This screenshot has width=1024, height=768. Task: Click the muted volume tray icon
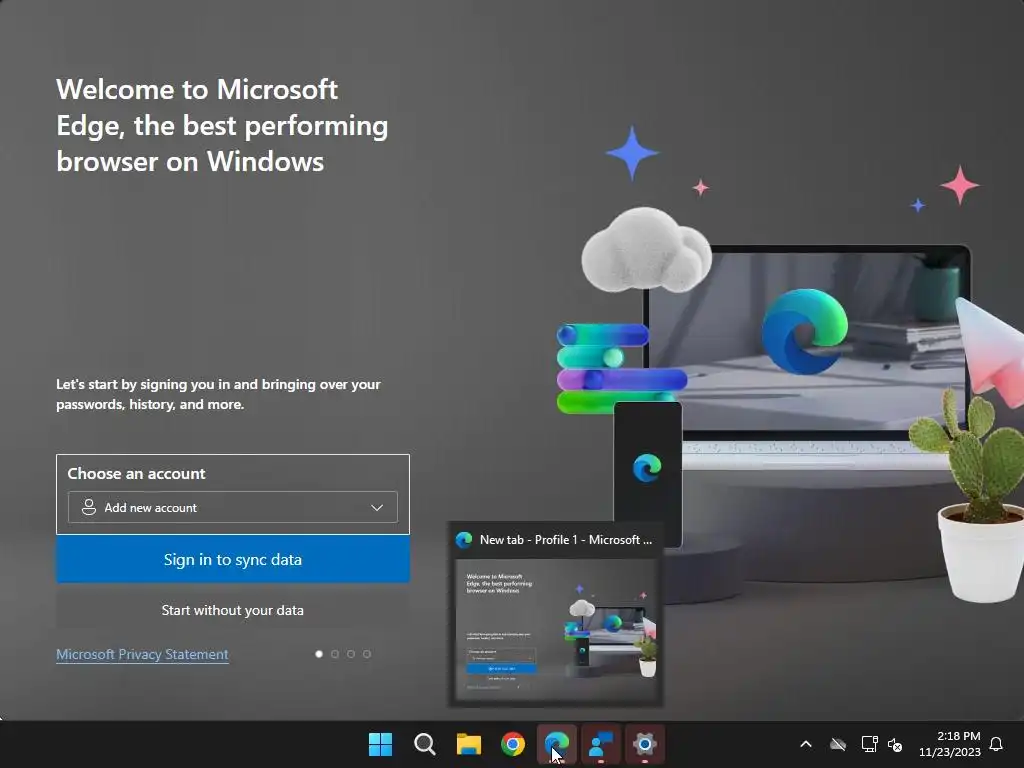[895, 744]
